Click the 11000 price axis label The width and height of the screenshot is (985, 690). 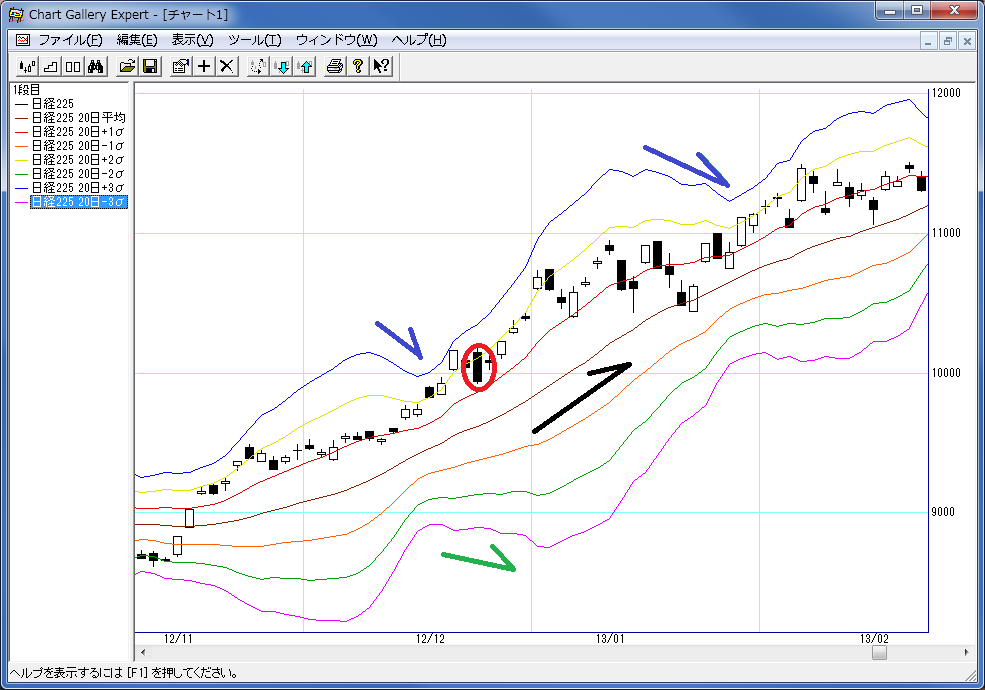point(946,233)
